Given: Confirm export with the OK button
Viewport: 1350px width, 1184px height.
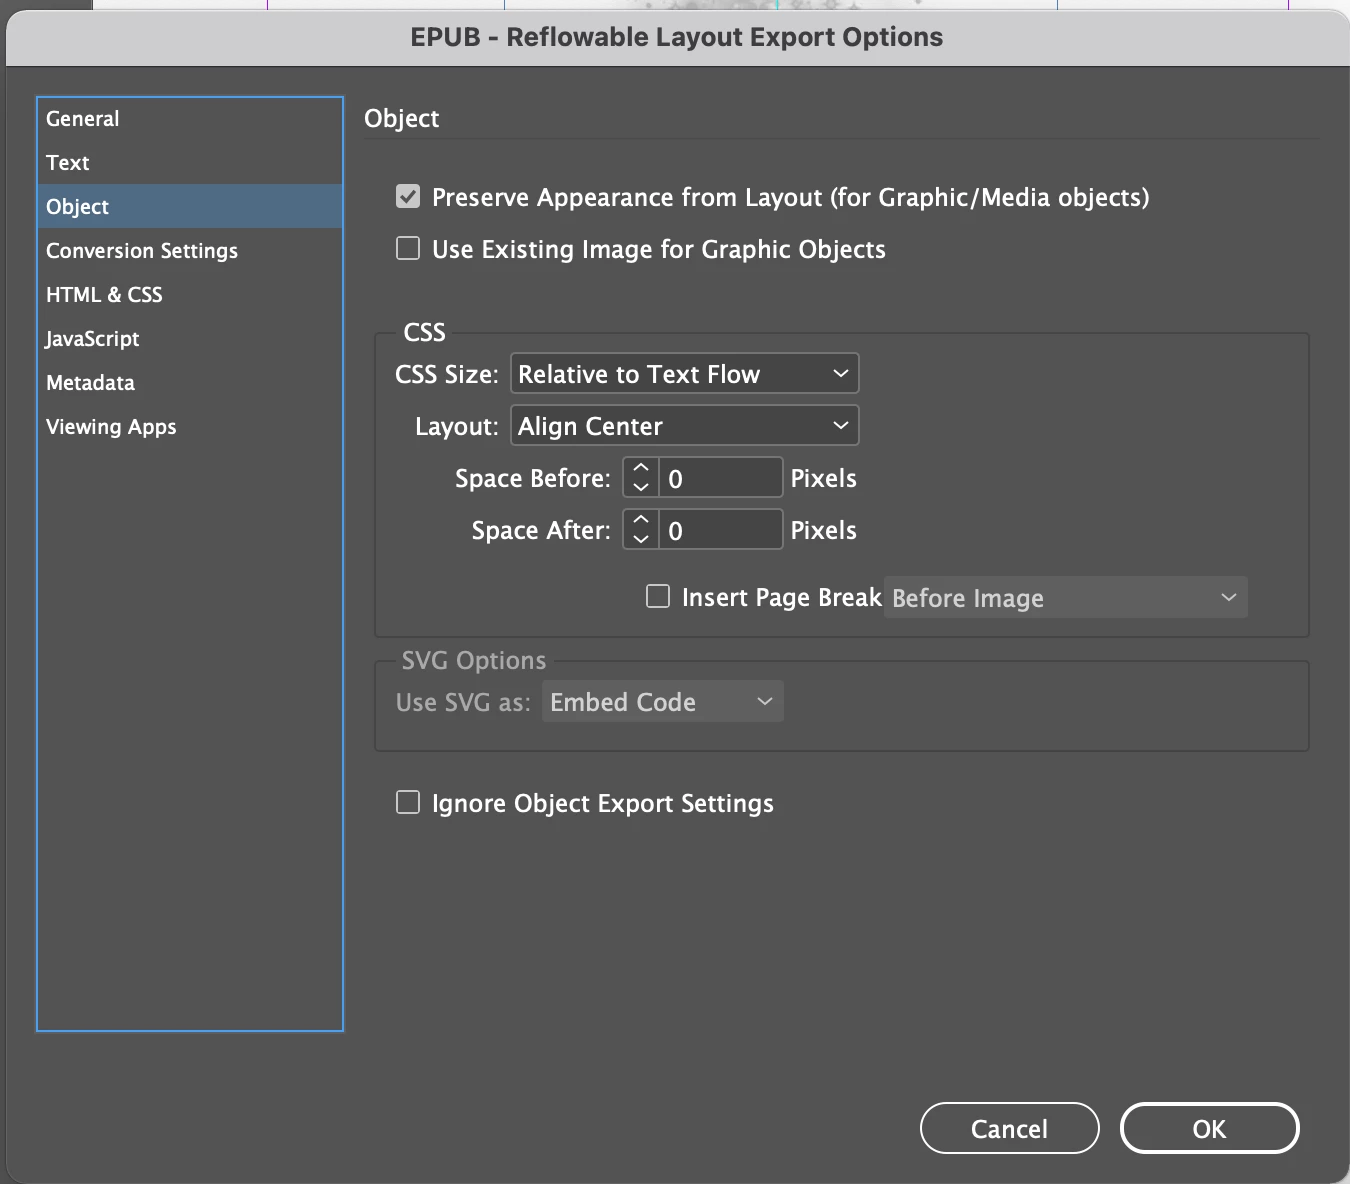Looking at the screenshot, I should click(1210, 1129).
